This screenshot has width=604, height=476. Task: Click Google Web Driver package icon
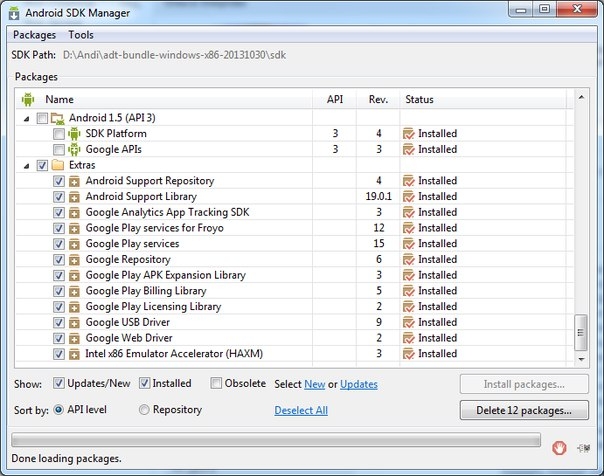click(x=74, y=339)
